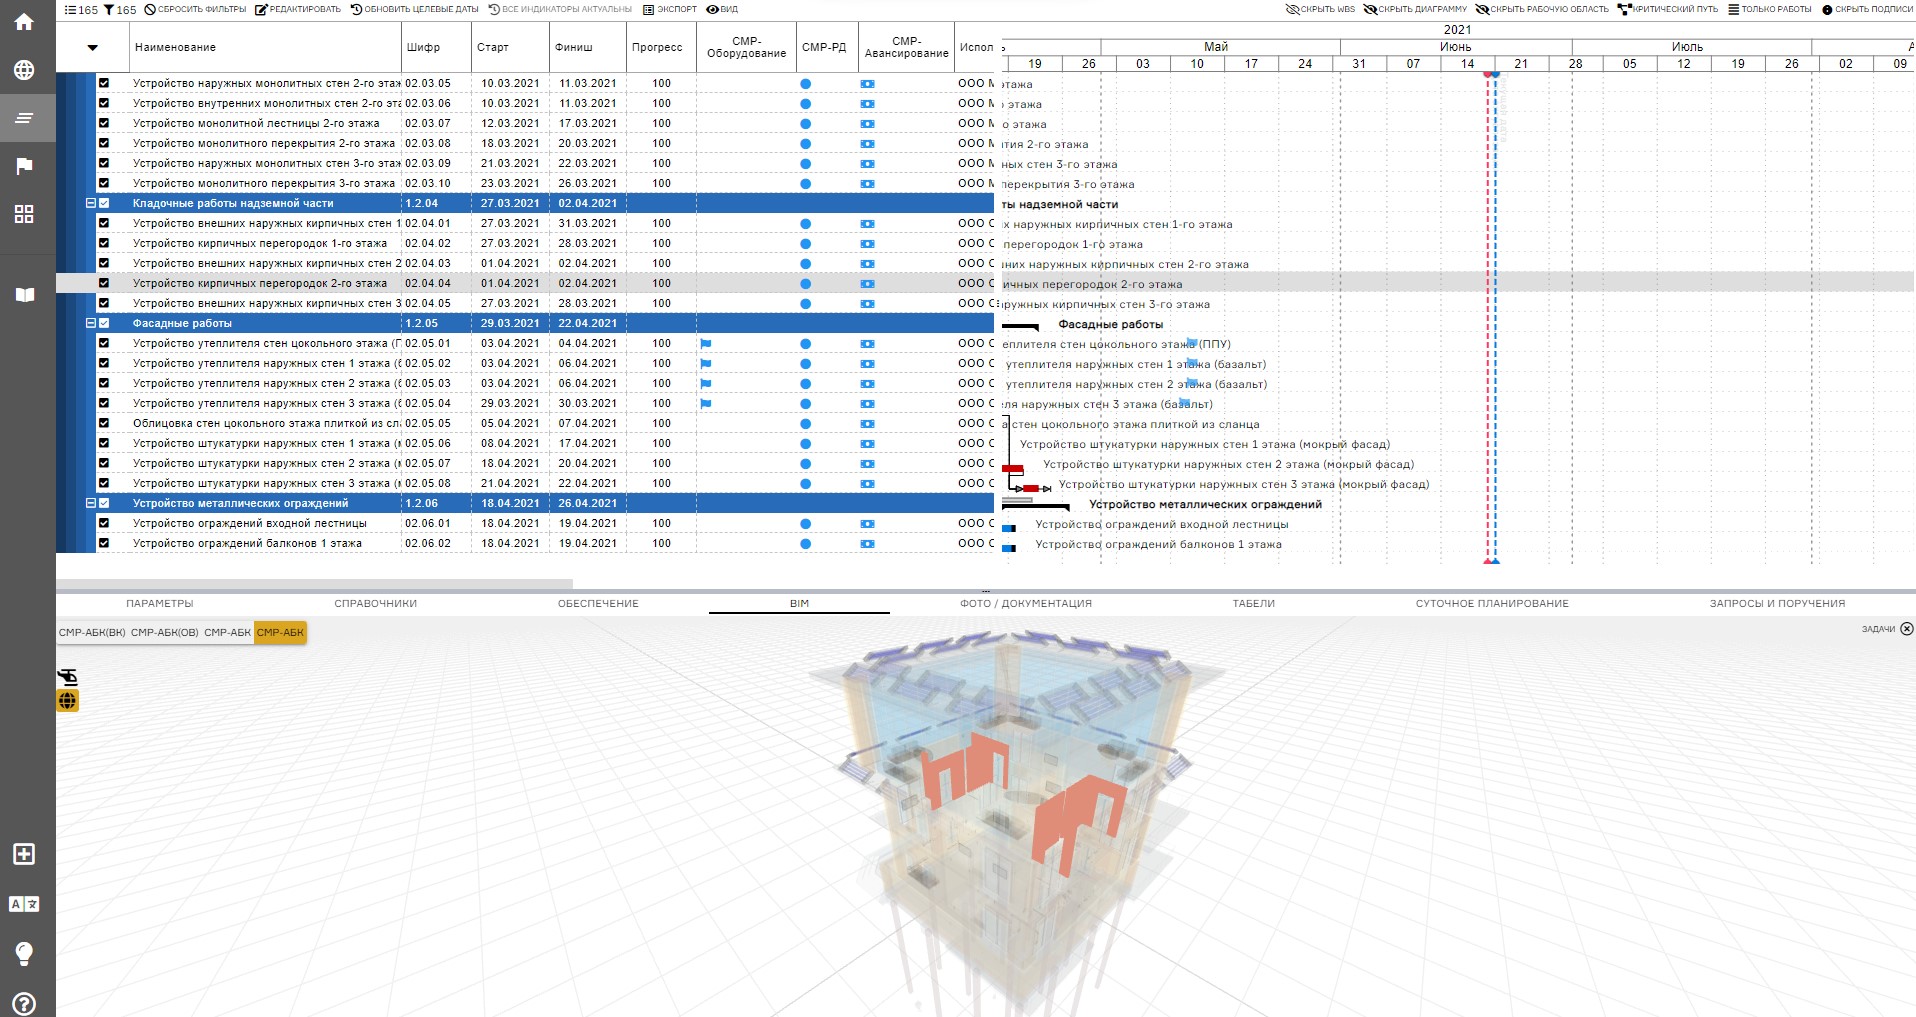The image size is (1916, 1017).
Task: Select the СМР-АБК(ОВ) model
Action: (x=165, y=633)
